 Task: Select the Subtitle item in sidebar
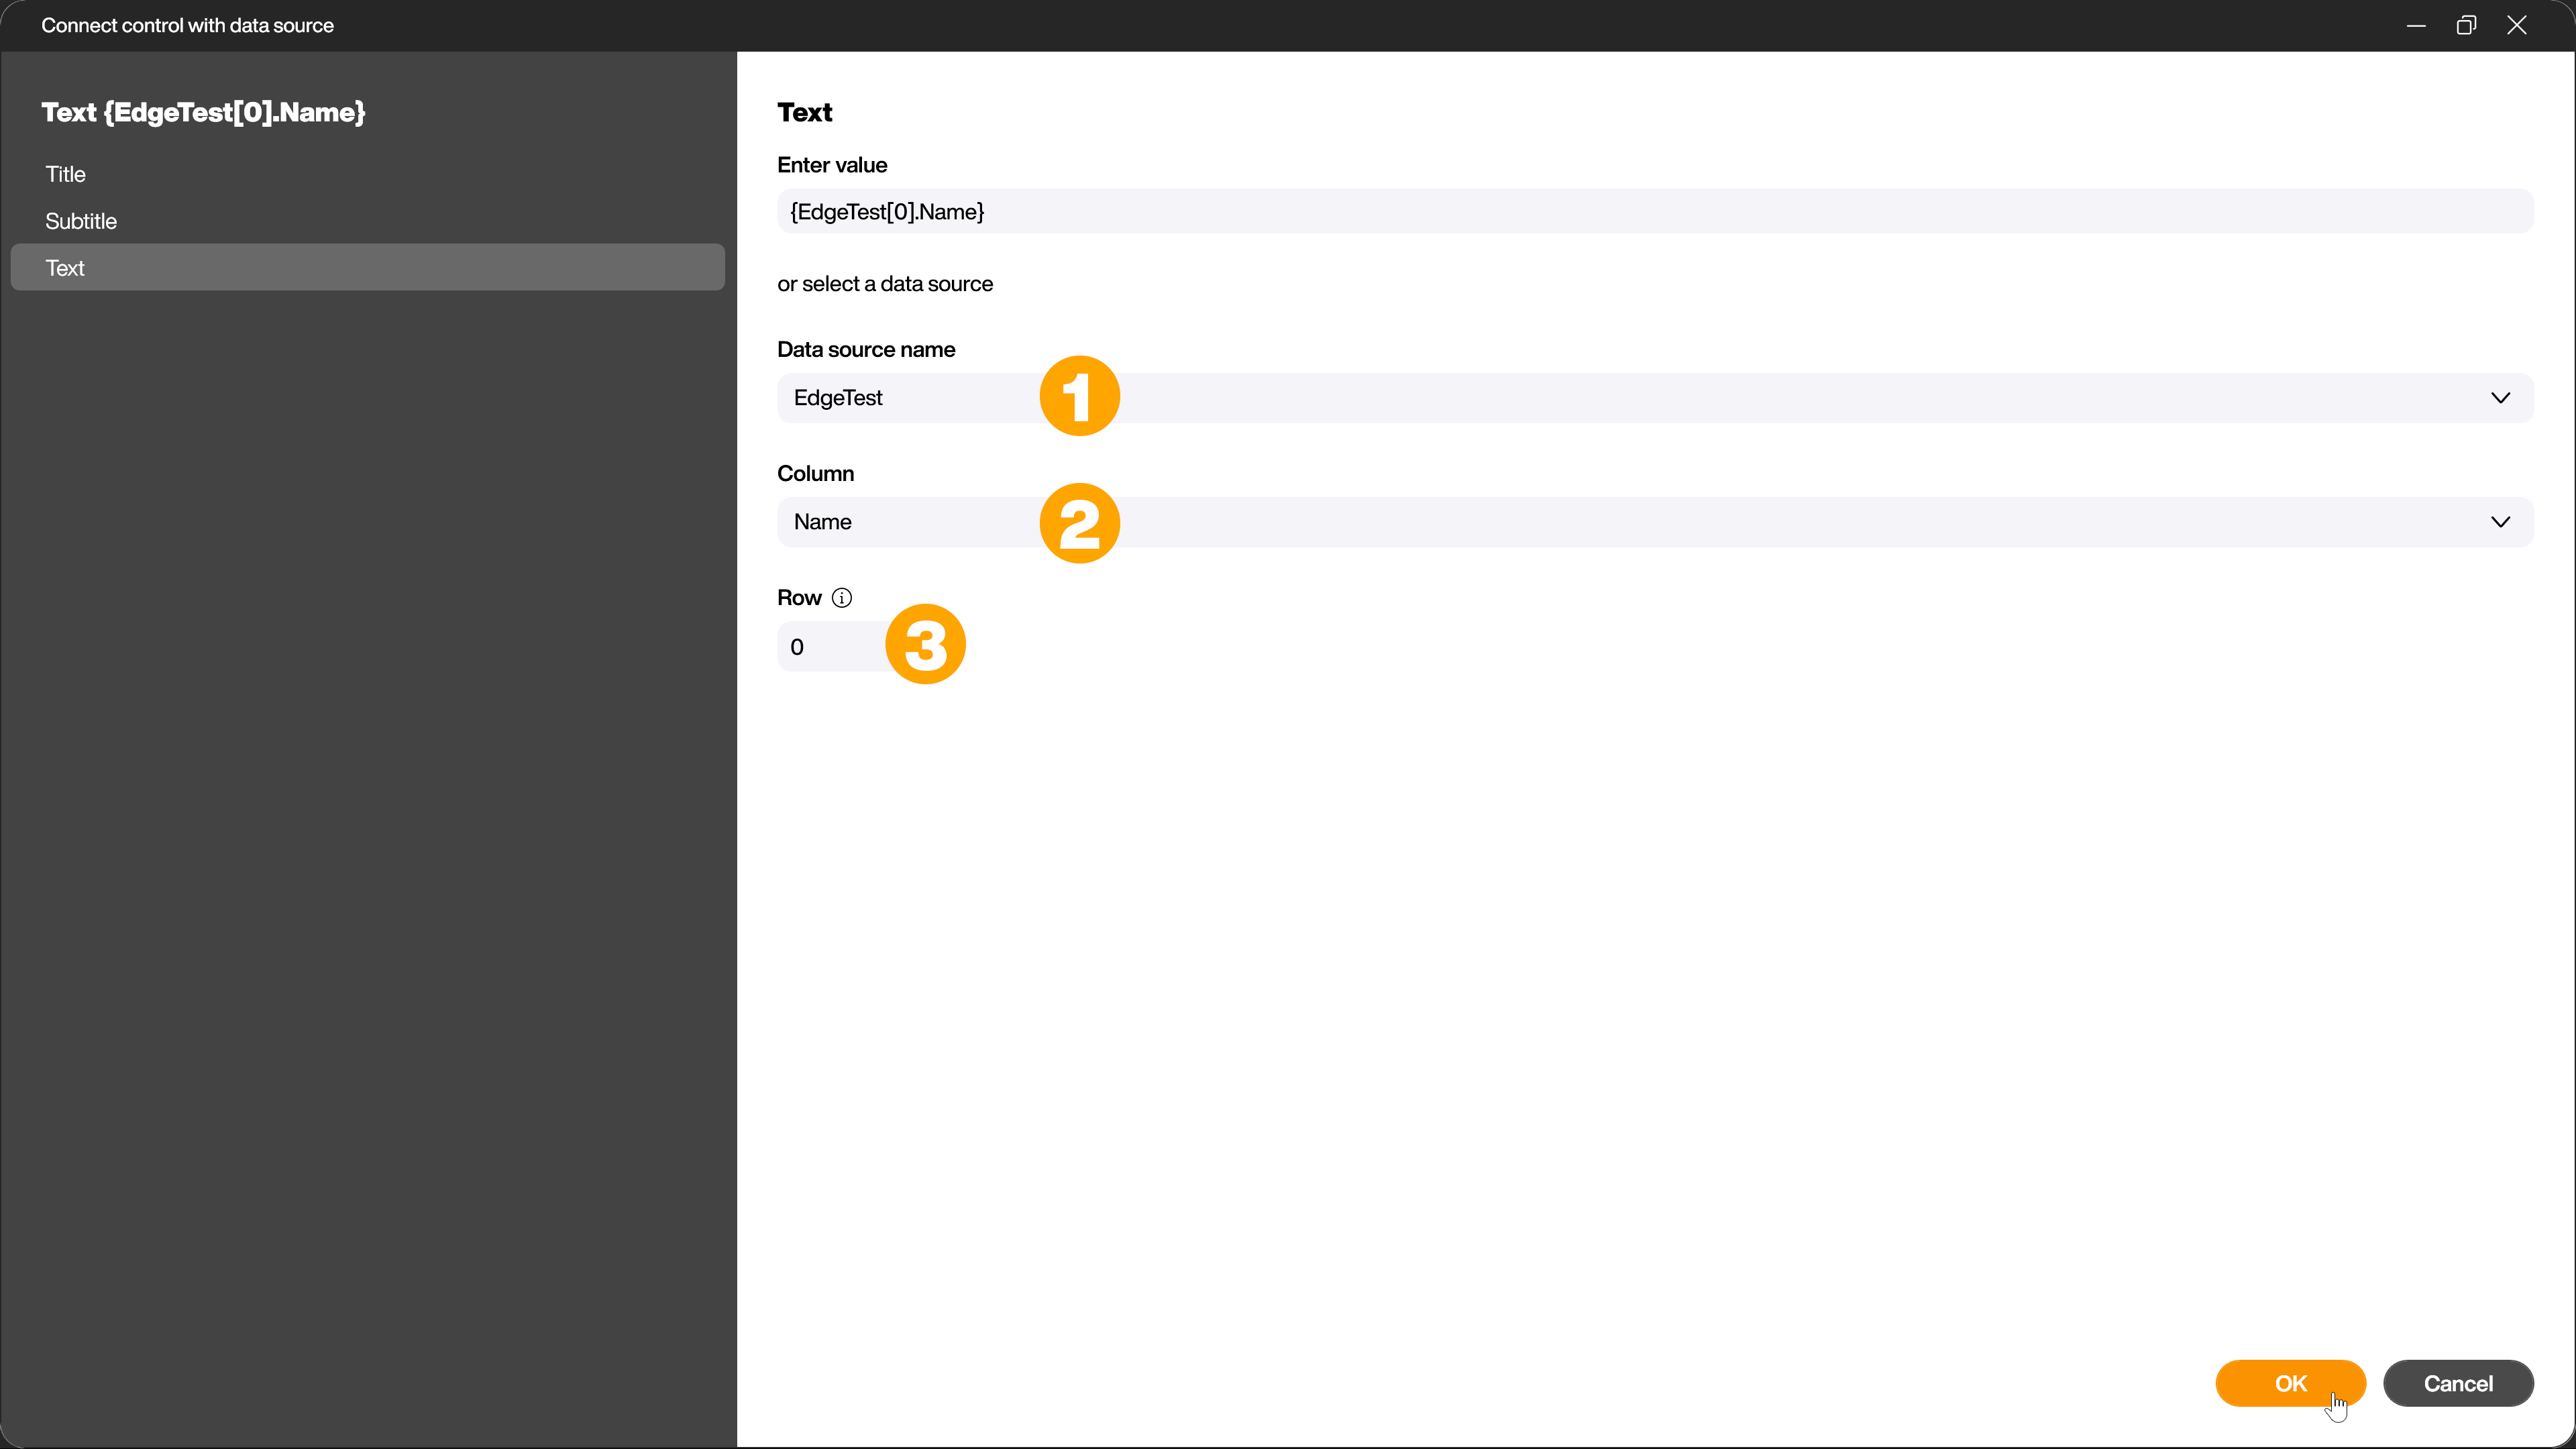367,221
